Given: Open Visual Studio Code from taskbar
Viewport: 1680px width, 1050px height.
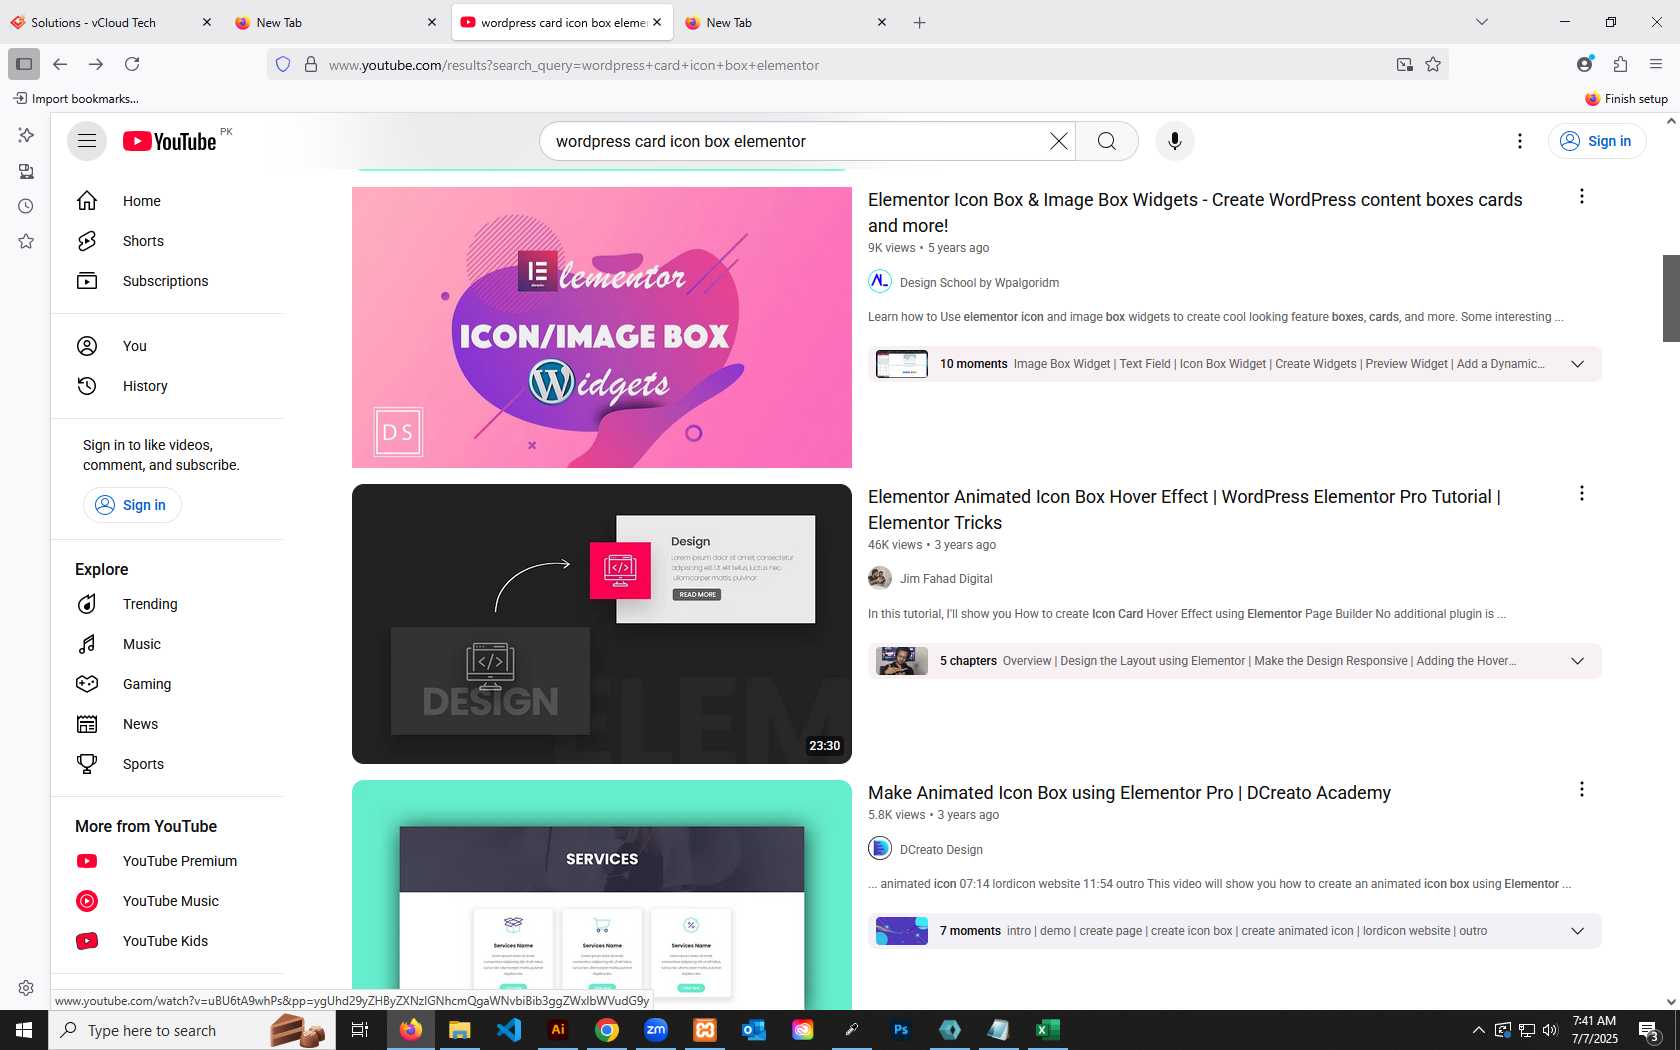Looking at the screenshot, I should point(509,1030).
